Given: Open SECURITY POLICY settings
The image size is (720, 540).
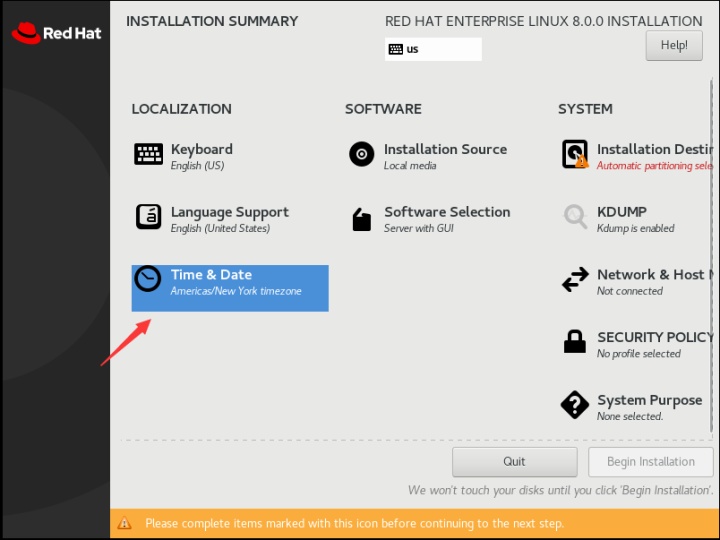Looking at the screenshot, I should (x=655, y=337).
